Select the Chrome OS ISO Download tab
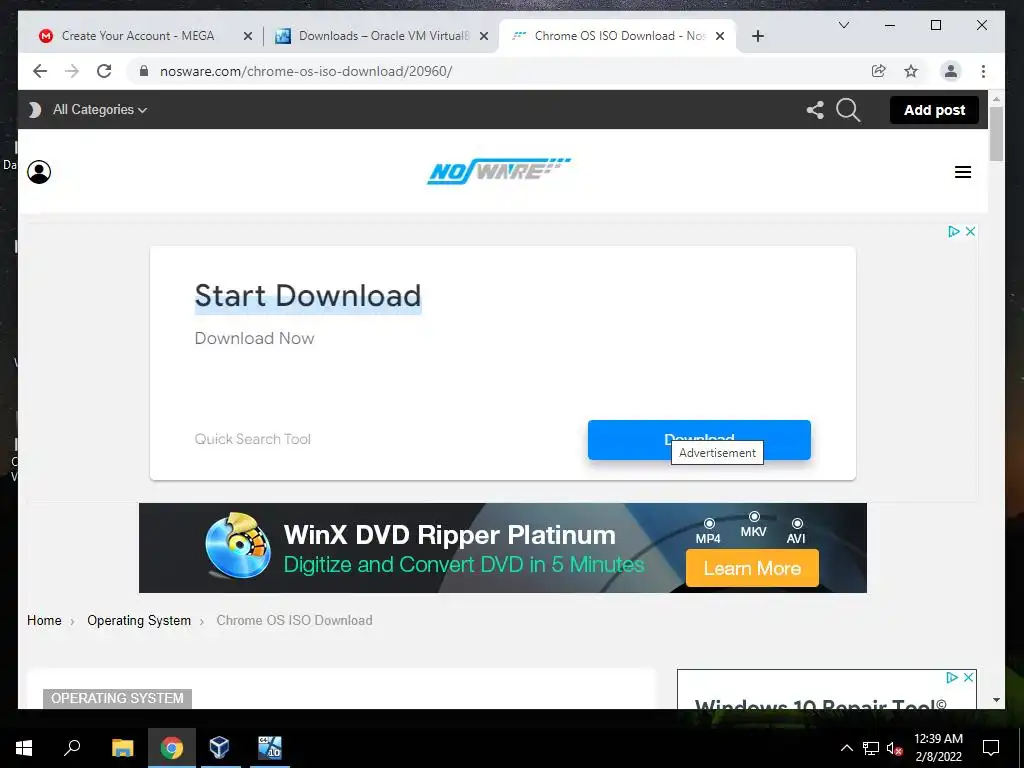This screenshot has width=1024, height=768. pos(619,36)
